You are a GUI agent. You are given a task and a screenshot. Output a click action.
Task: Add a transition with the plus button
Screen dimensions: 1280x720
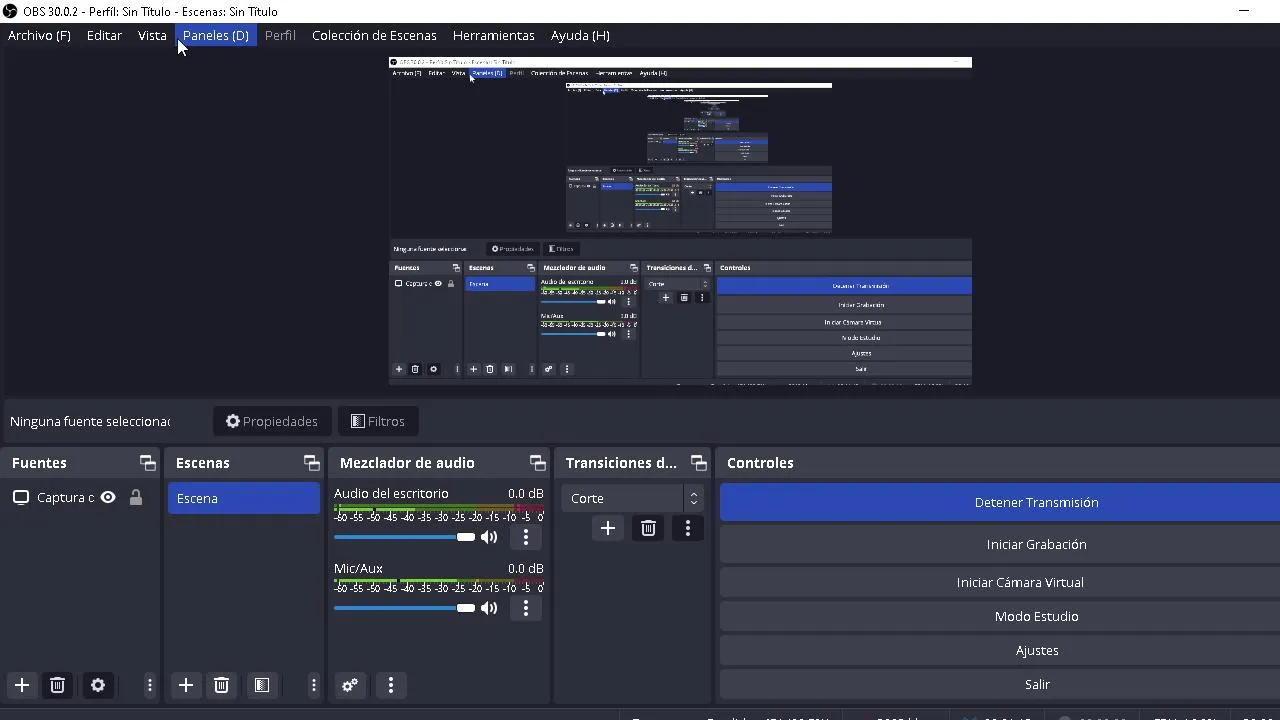608,528
